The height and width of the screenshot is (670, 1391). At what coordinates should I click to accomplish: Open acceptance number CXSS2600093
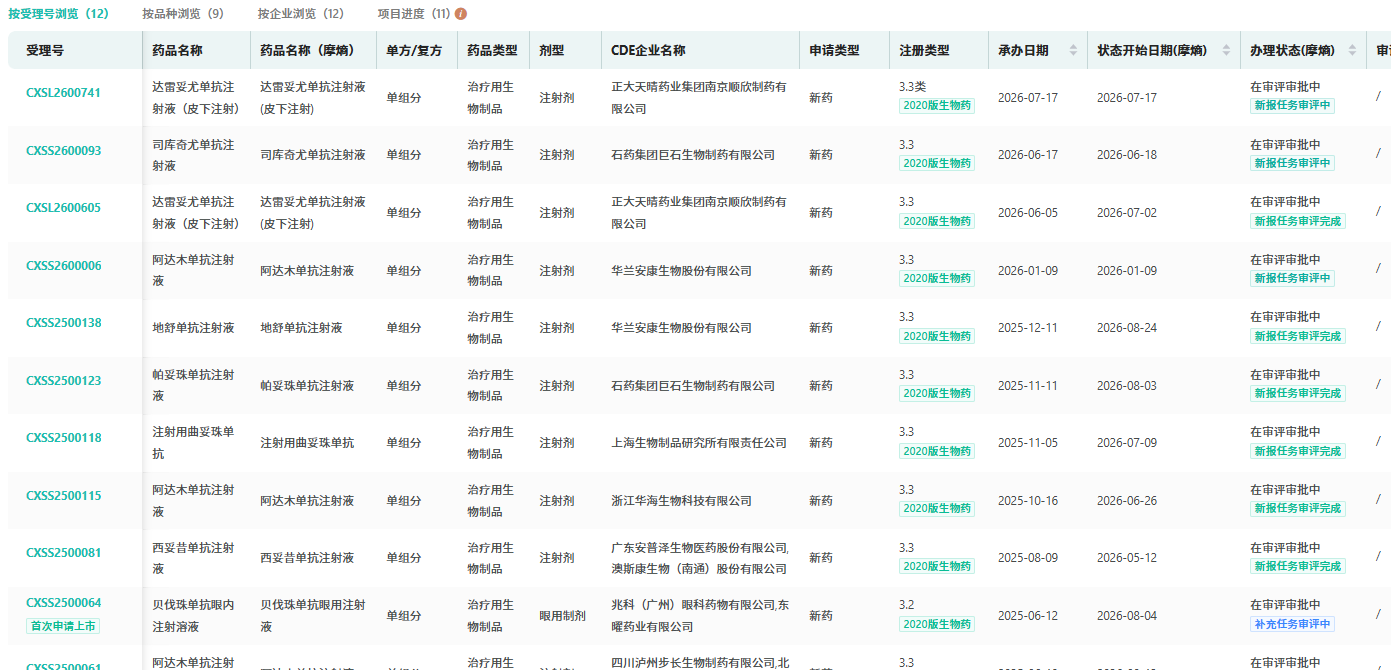point(64,151)
